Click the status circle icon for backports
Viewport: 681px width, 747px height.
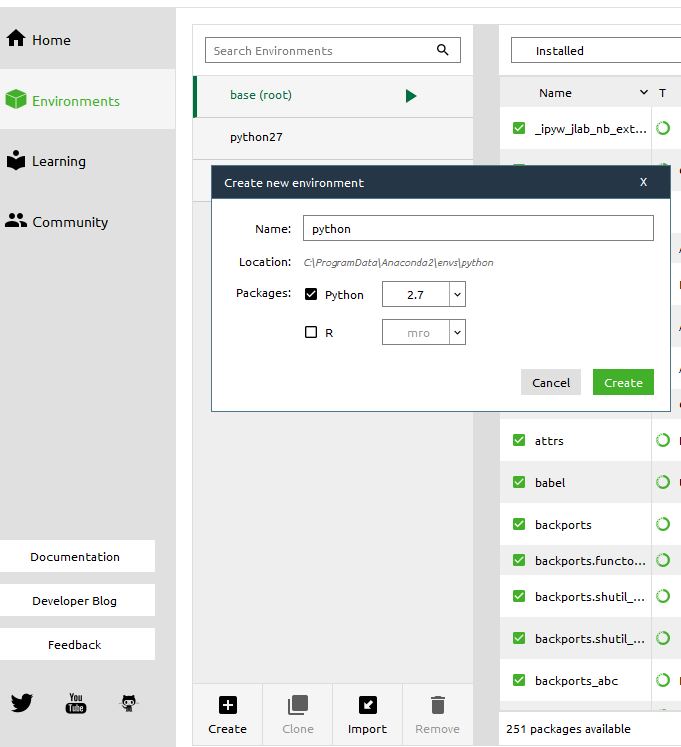point(663,524)
